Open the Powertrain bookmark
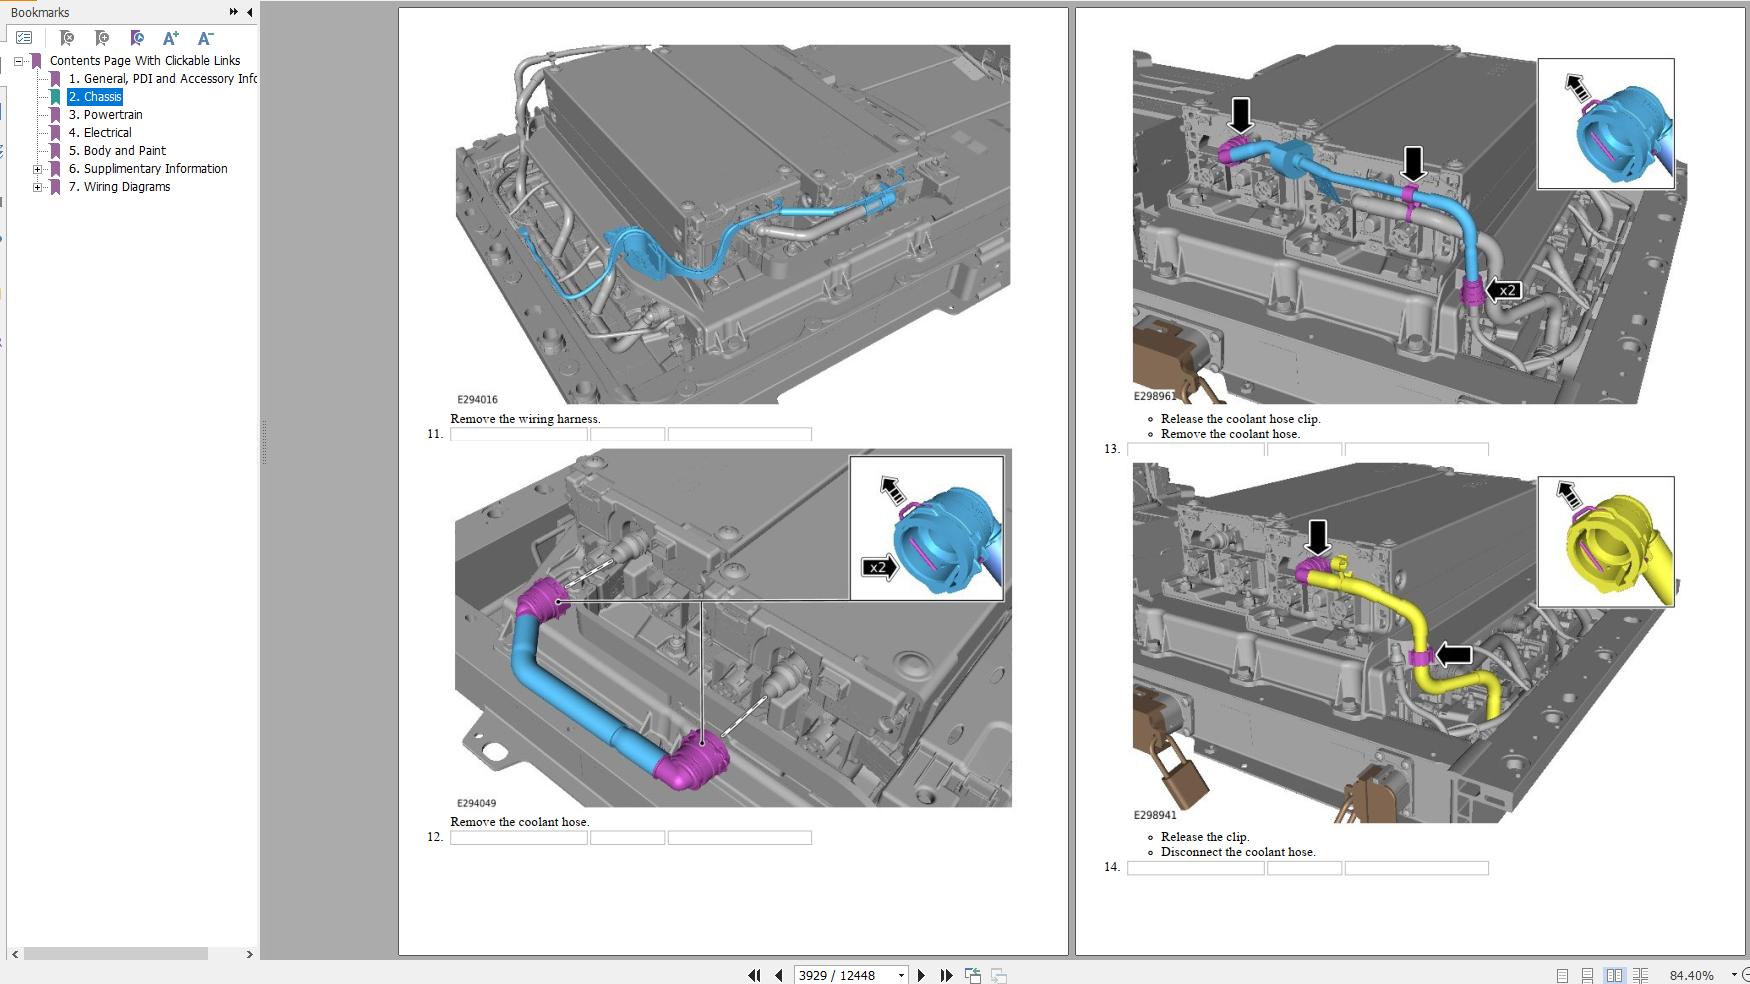 [112, 115]
